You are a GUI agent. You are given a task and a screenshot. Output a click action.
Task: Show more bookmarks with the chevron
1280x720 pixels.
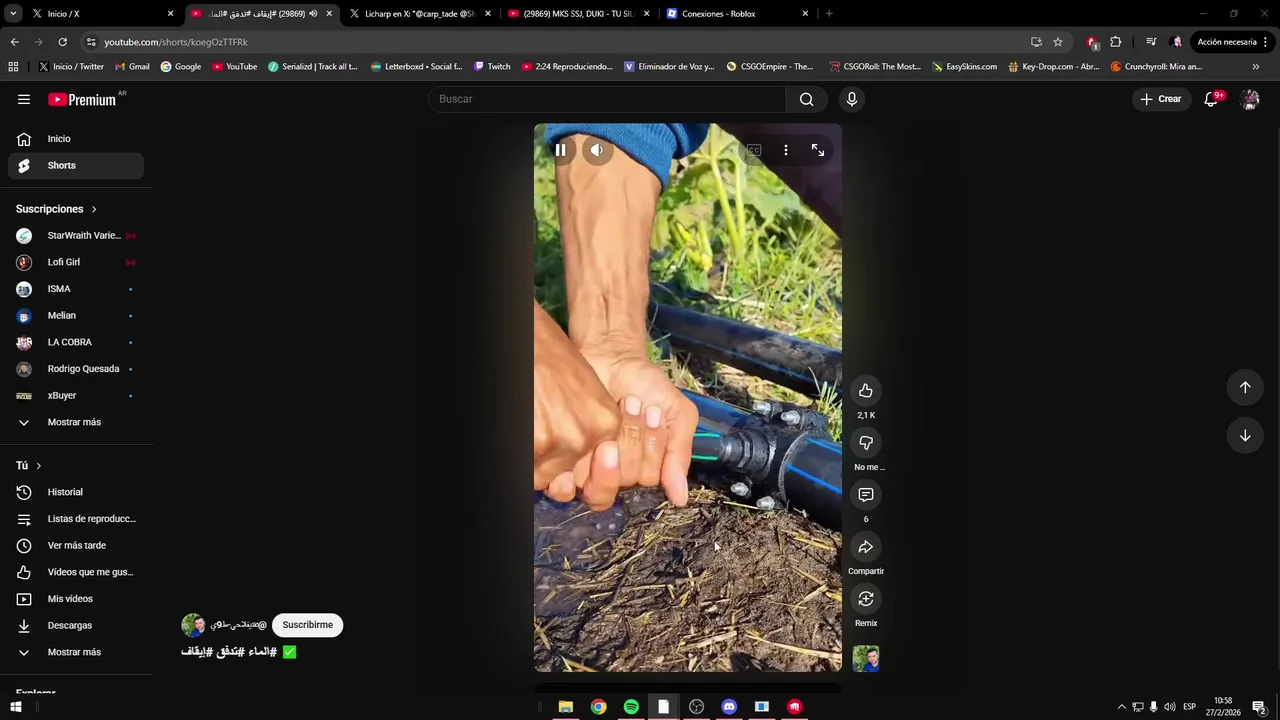click(x=1256, y=67)
